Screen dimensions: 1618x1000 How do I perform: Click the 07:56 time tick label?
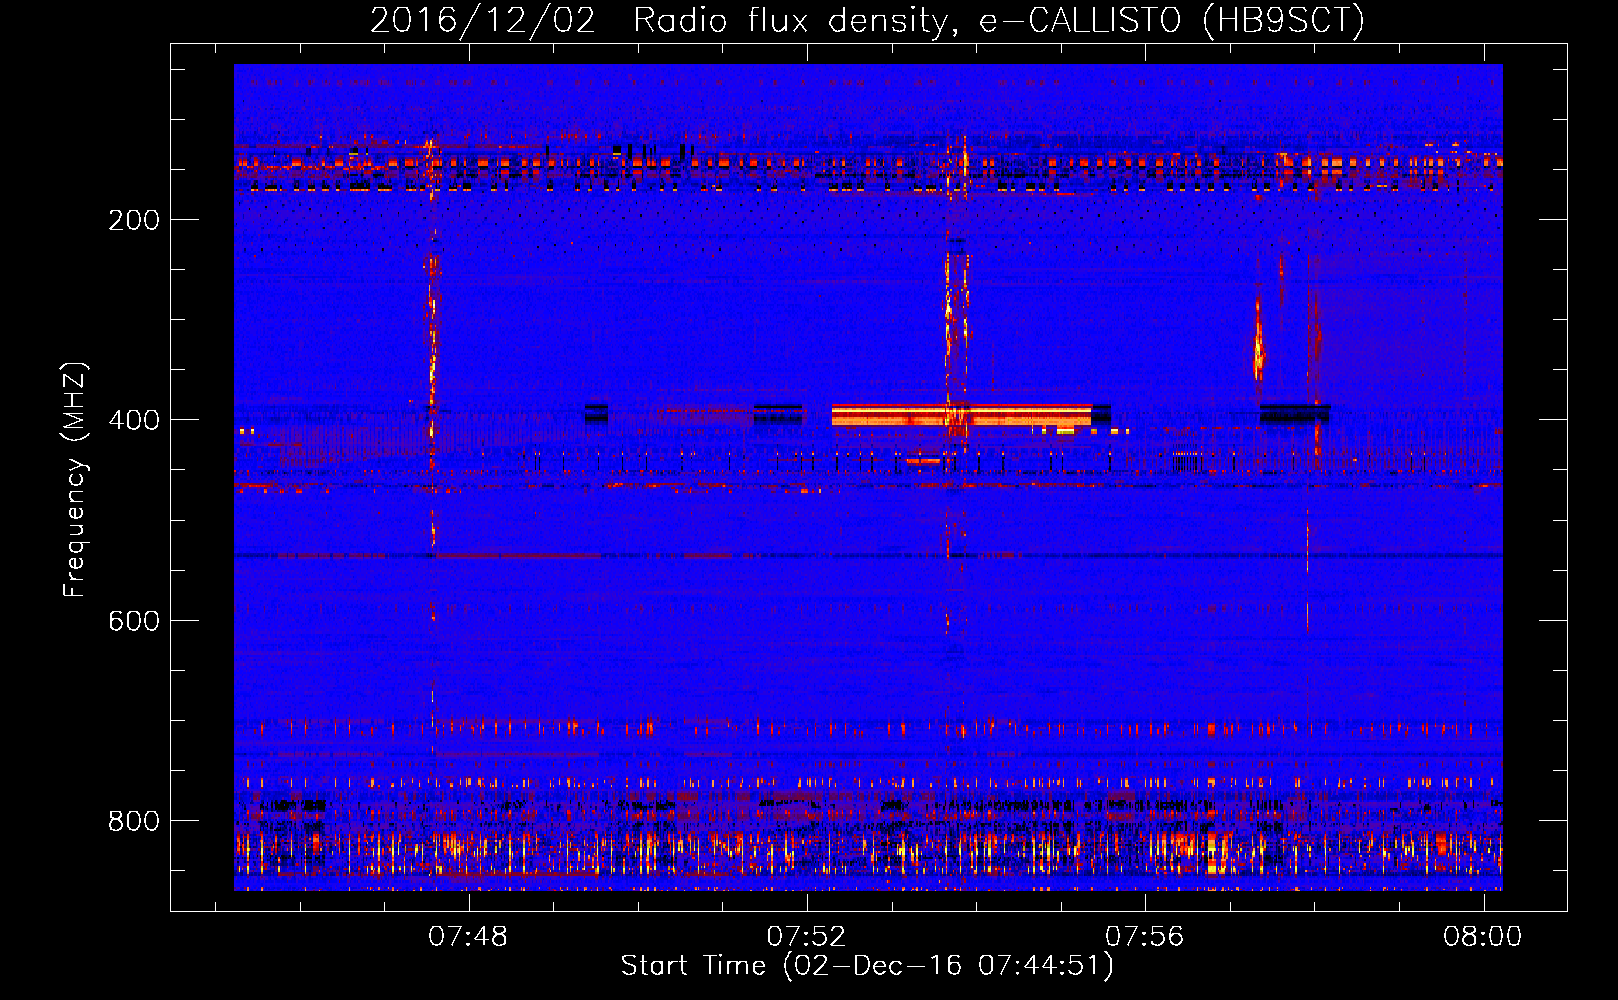click(1144, 937)
